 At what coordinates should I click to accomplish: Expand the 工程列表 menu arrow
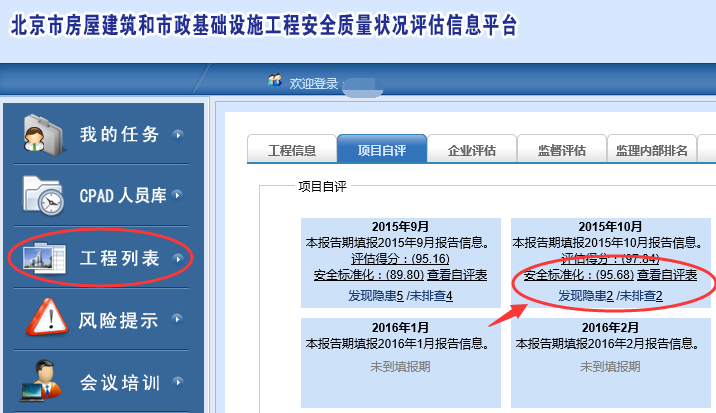click(x=178, y=259)
